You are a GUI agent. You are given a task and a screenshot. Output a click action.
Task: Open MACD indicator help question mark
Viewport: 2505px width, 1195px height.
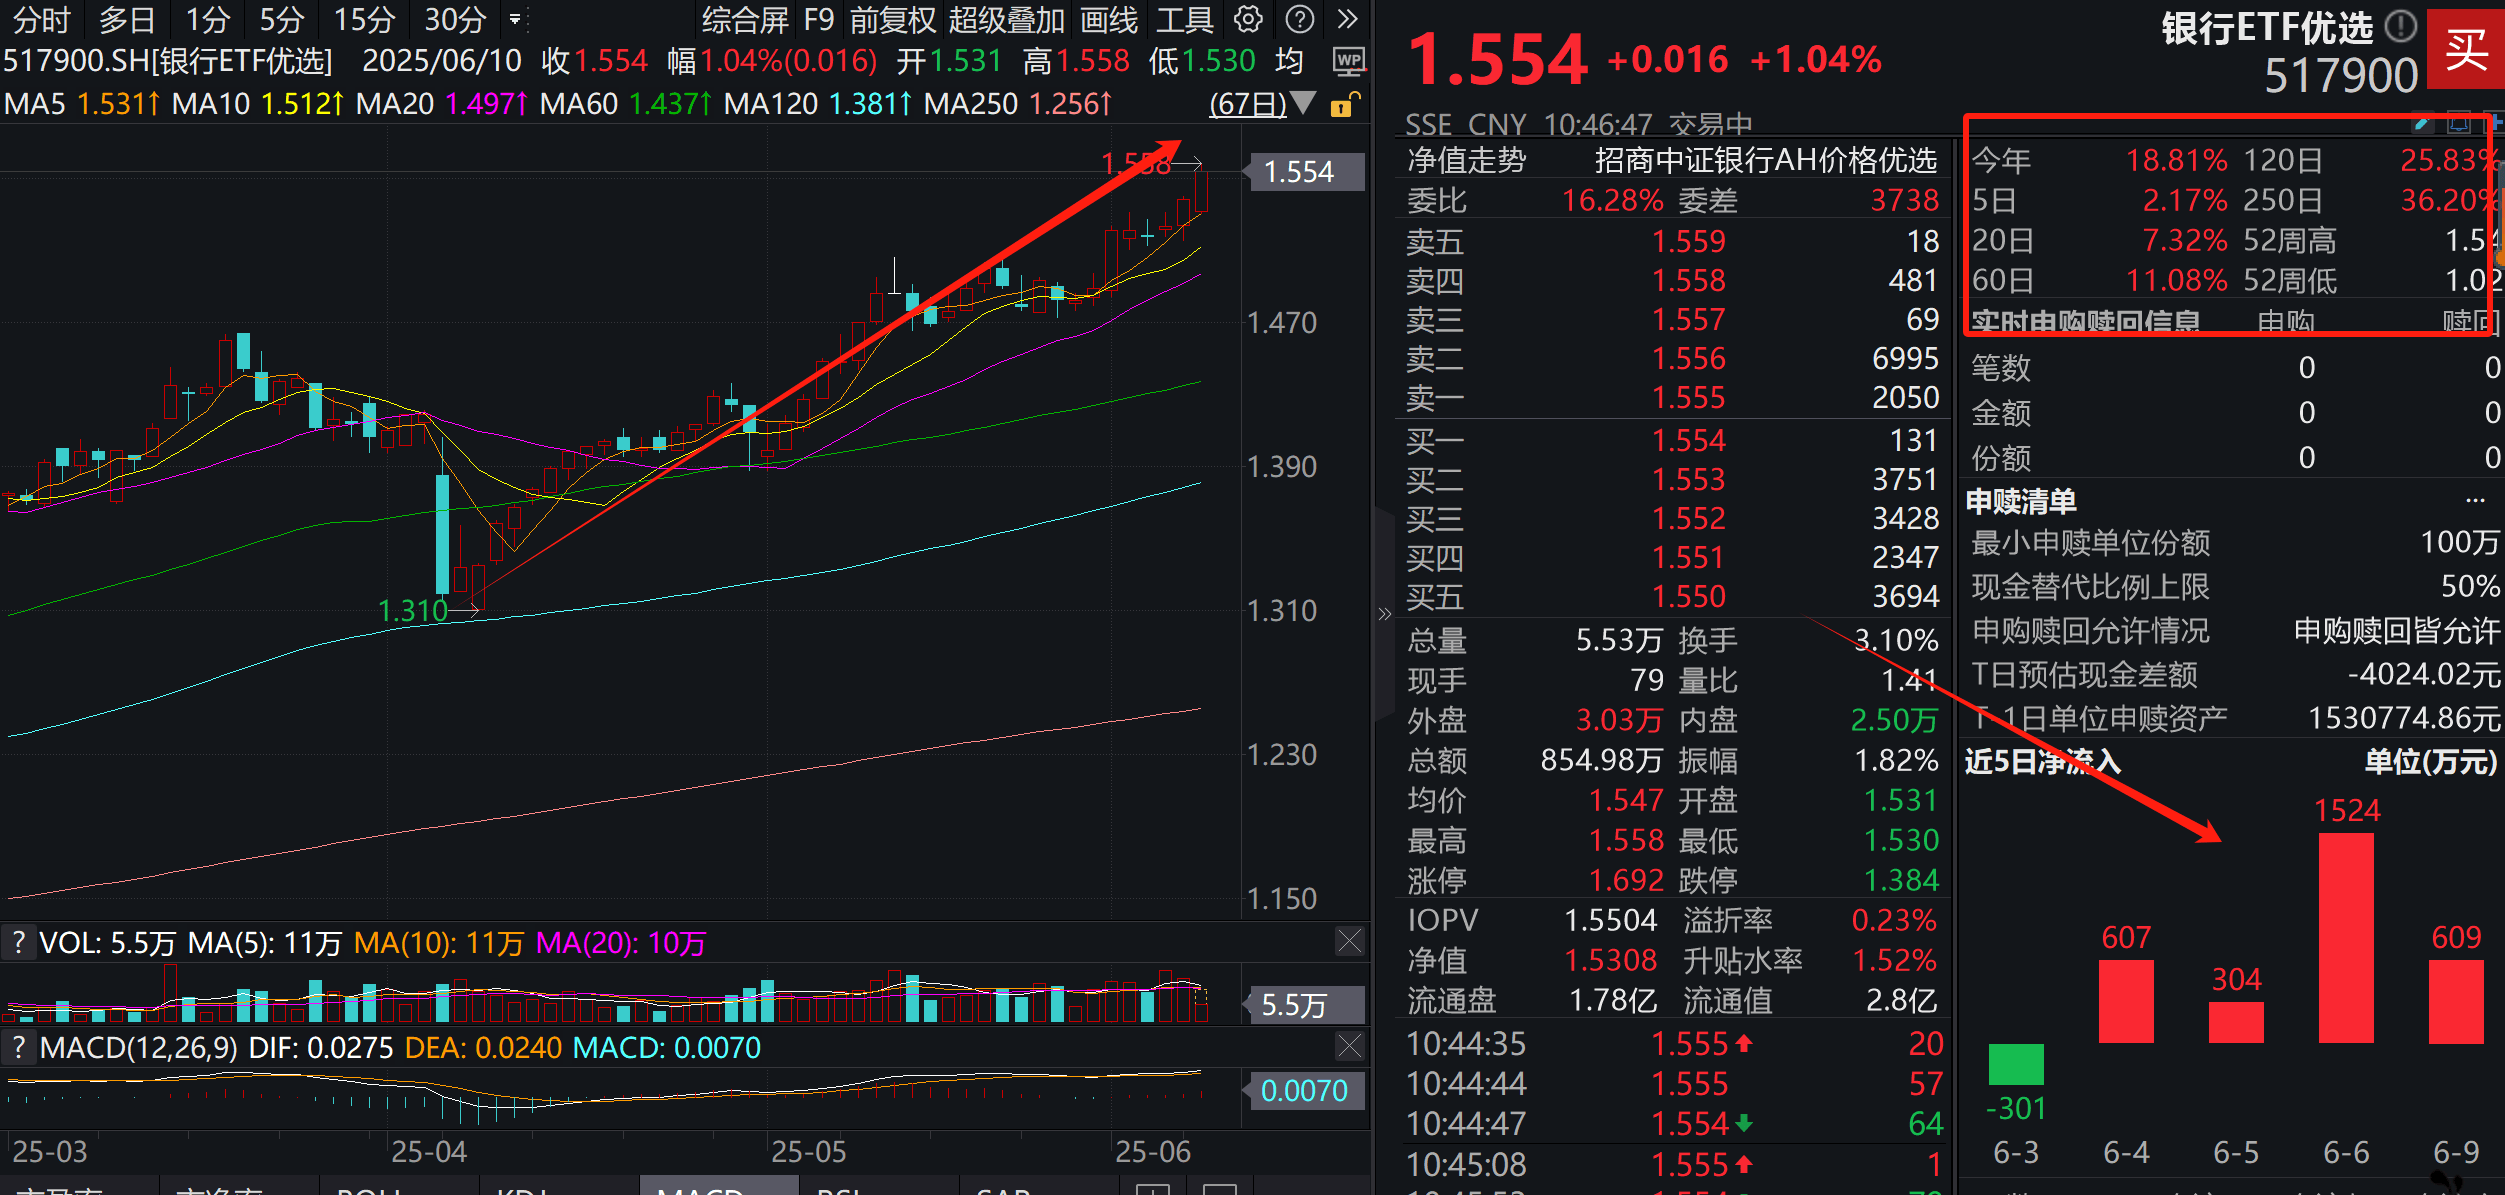click(x=18, y=1047)
